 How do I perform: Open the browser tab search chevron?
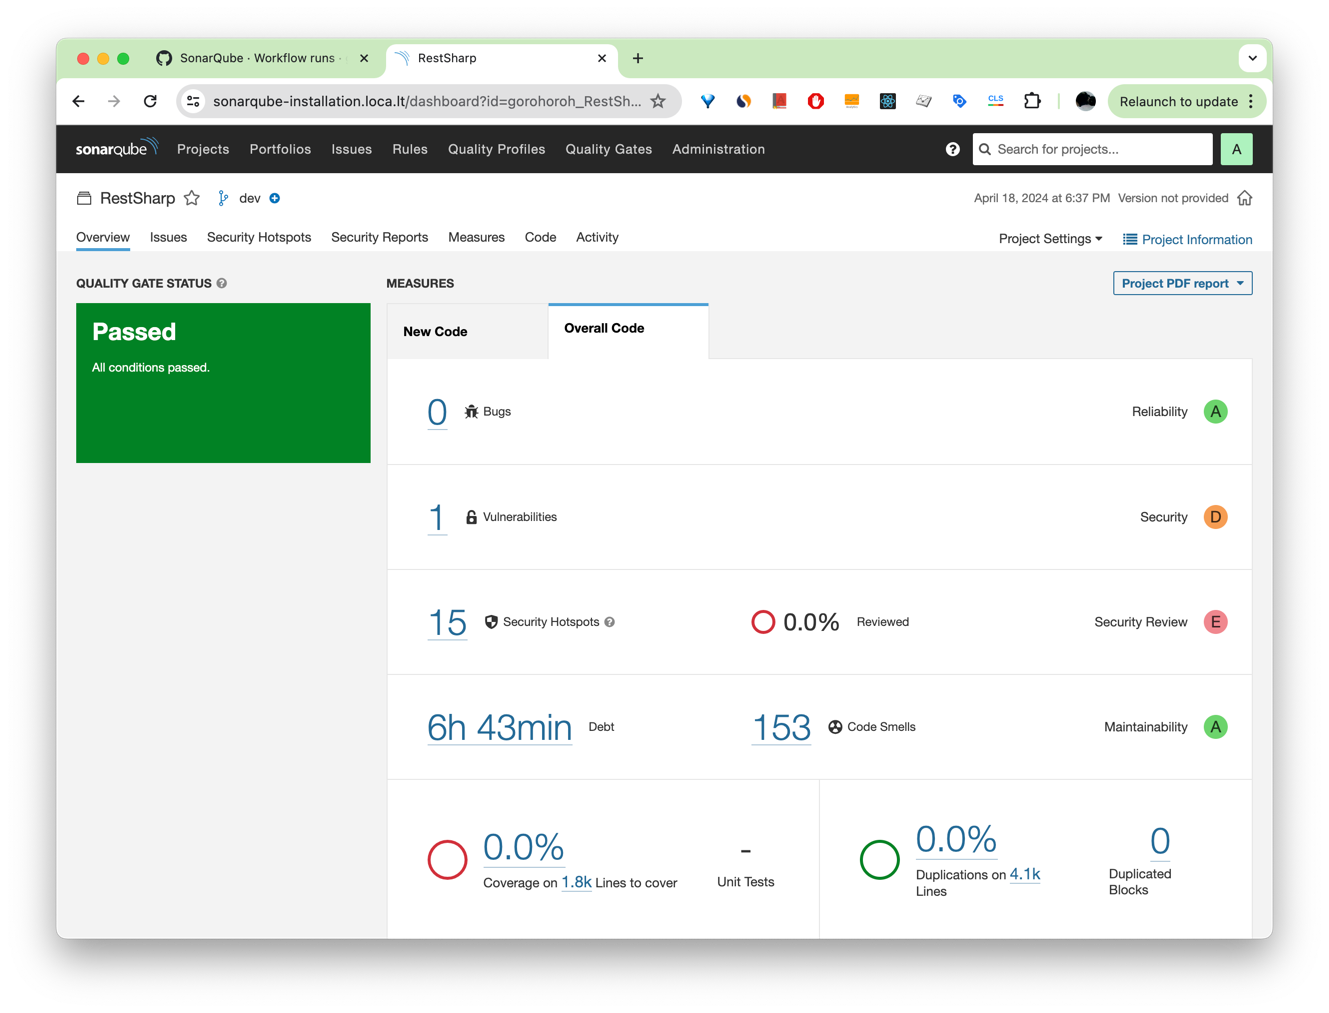(1252, 57)
